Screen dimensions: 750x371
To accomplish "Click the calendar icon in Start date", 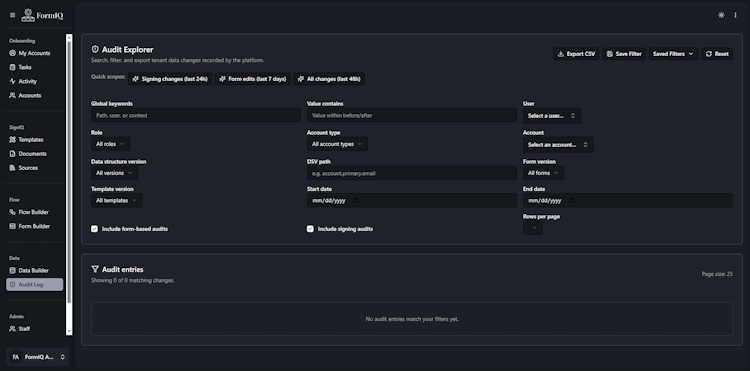I will tap(355, 200).
